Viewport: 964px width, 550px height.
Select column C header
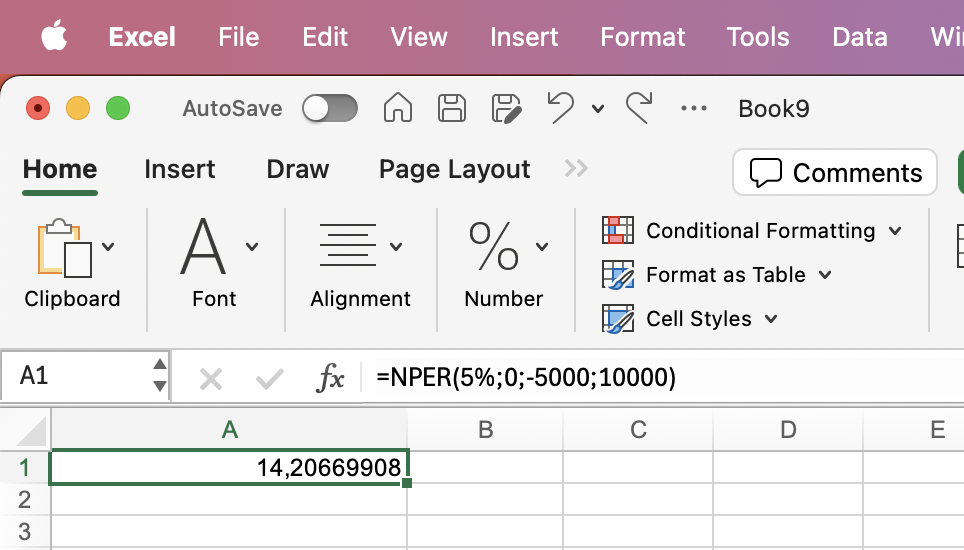coord(638,429)
